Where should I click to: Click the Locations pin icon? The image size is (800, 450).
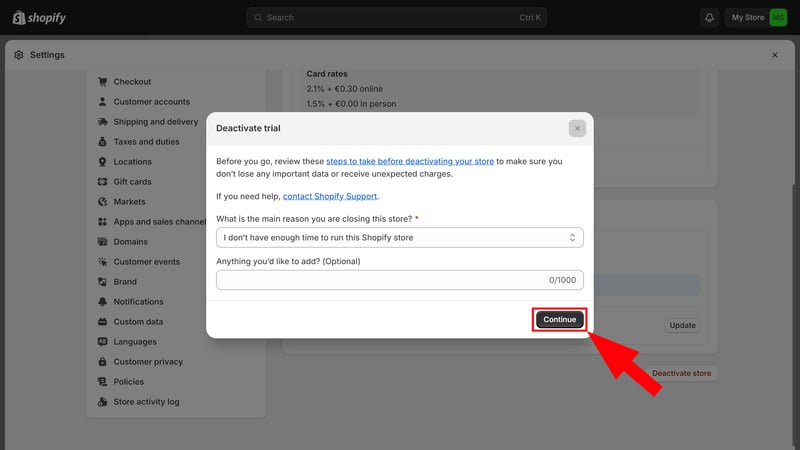pos(103,162)
